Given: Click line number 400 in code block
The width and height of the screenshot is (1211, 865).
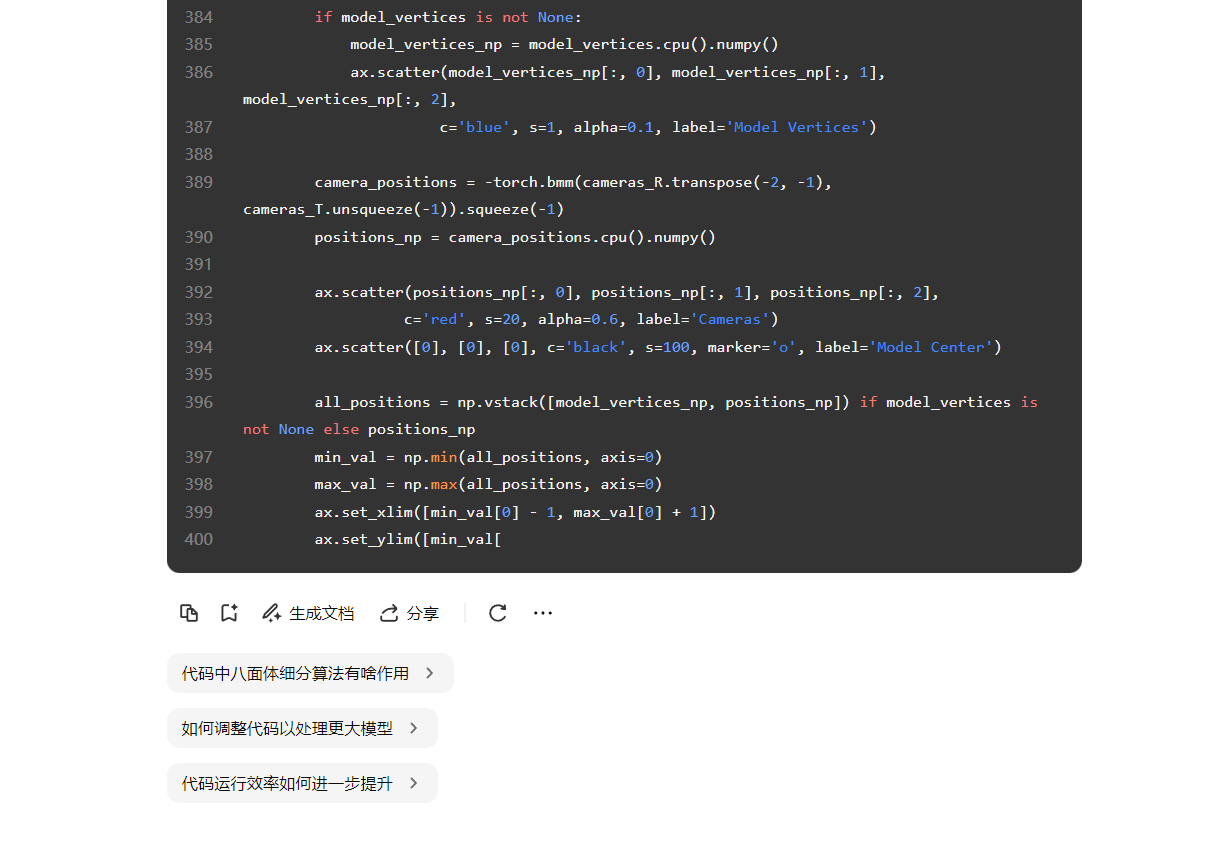Looking at the screenshot, I should (199, 539).
